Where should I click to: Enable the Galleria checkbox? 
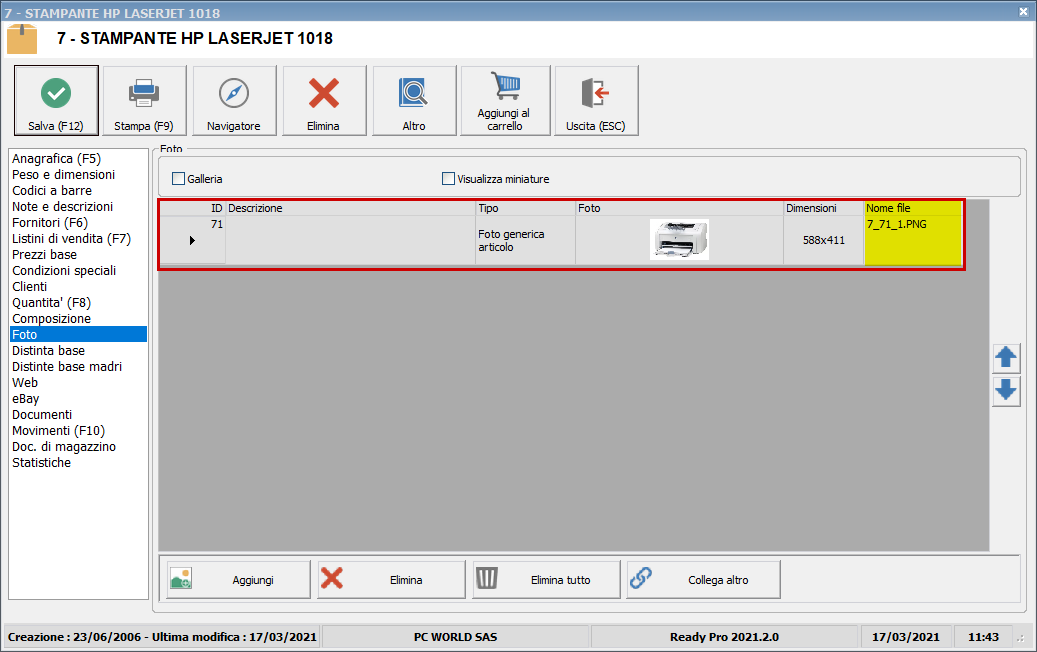click(x=179, y=179)
